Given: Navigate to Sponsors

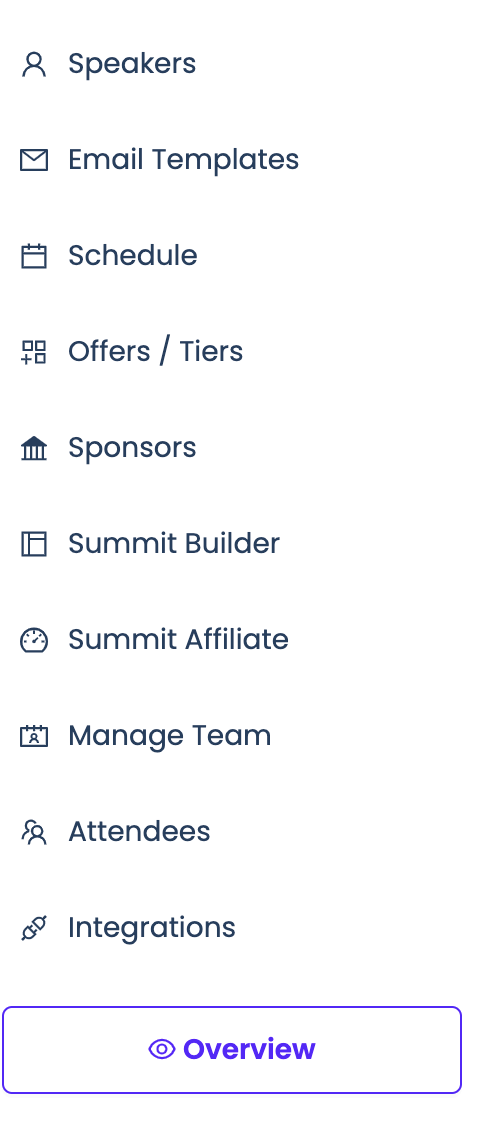Looking at the screenshot, I should 132,448.
